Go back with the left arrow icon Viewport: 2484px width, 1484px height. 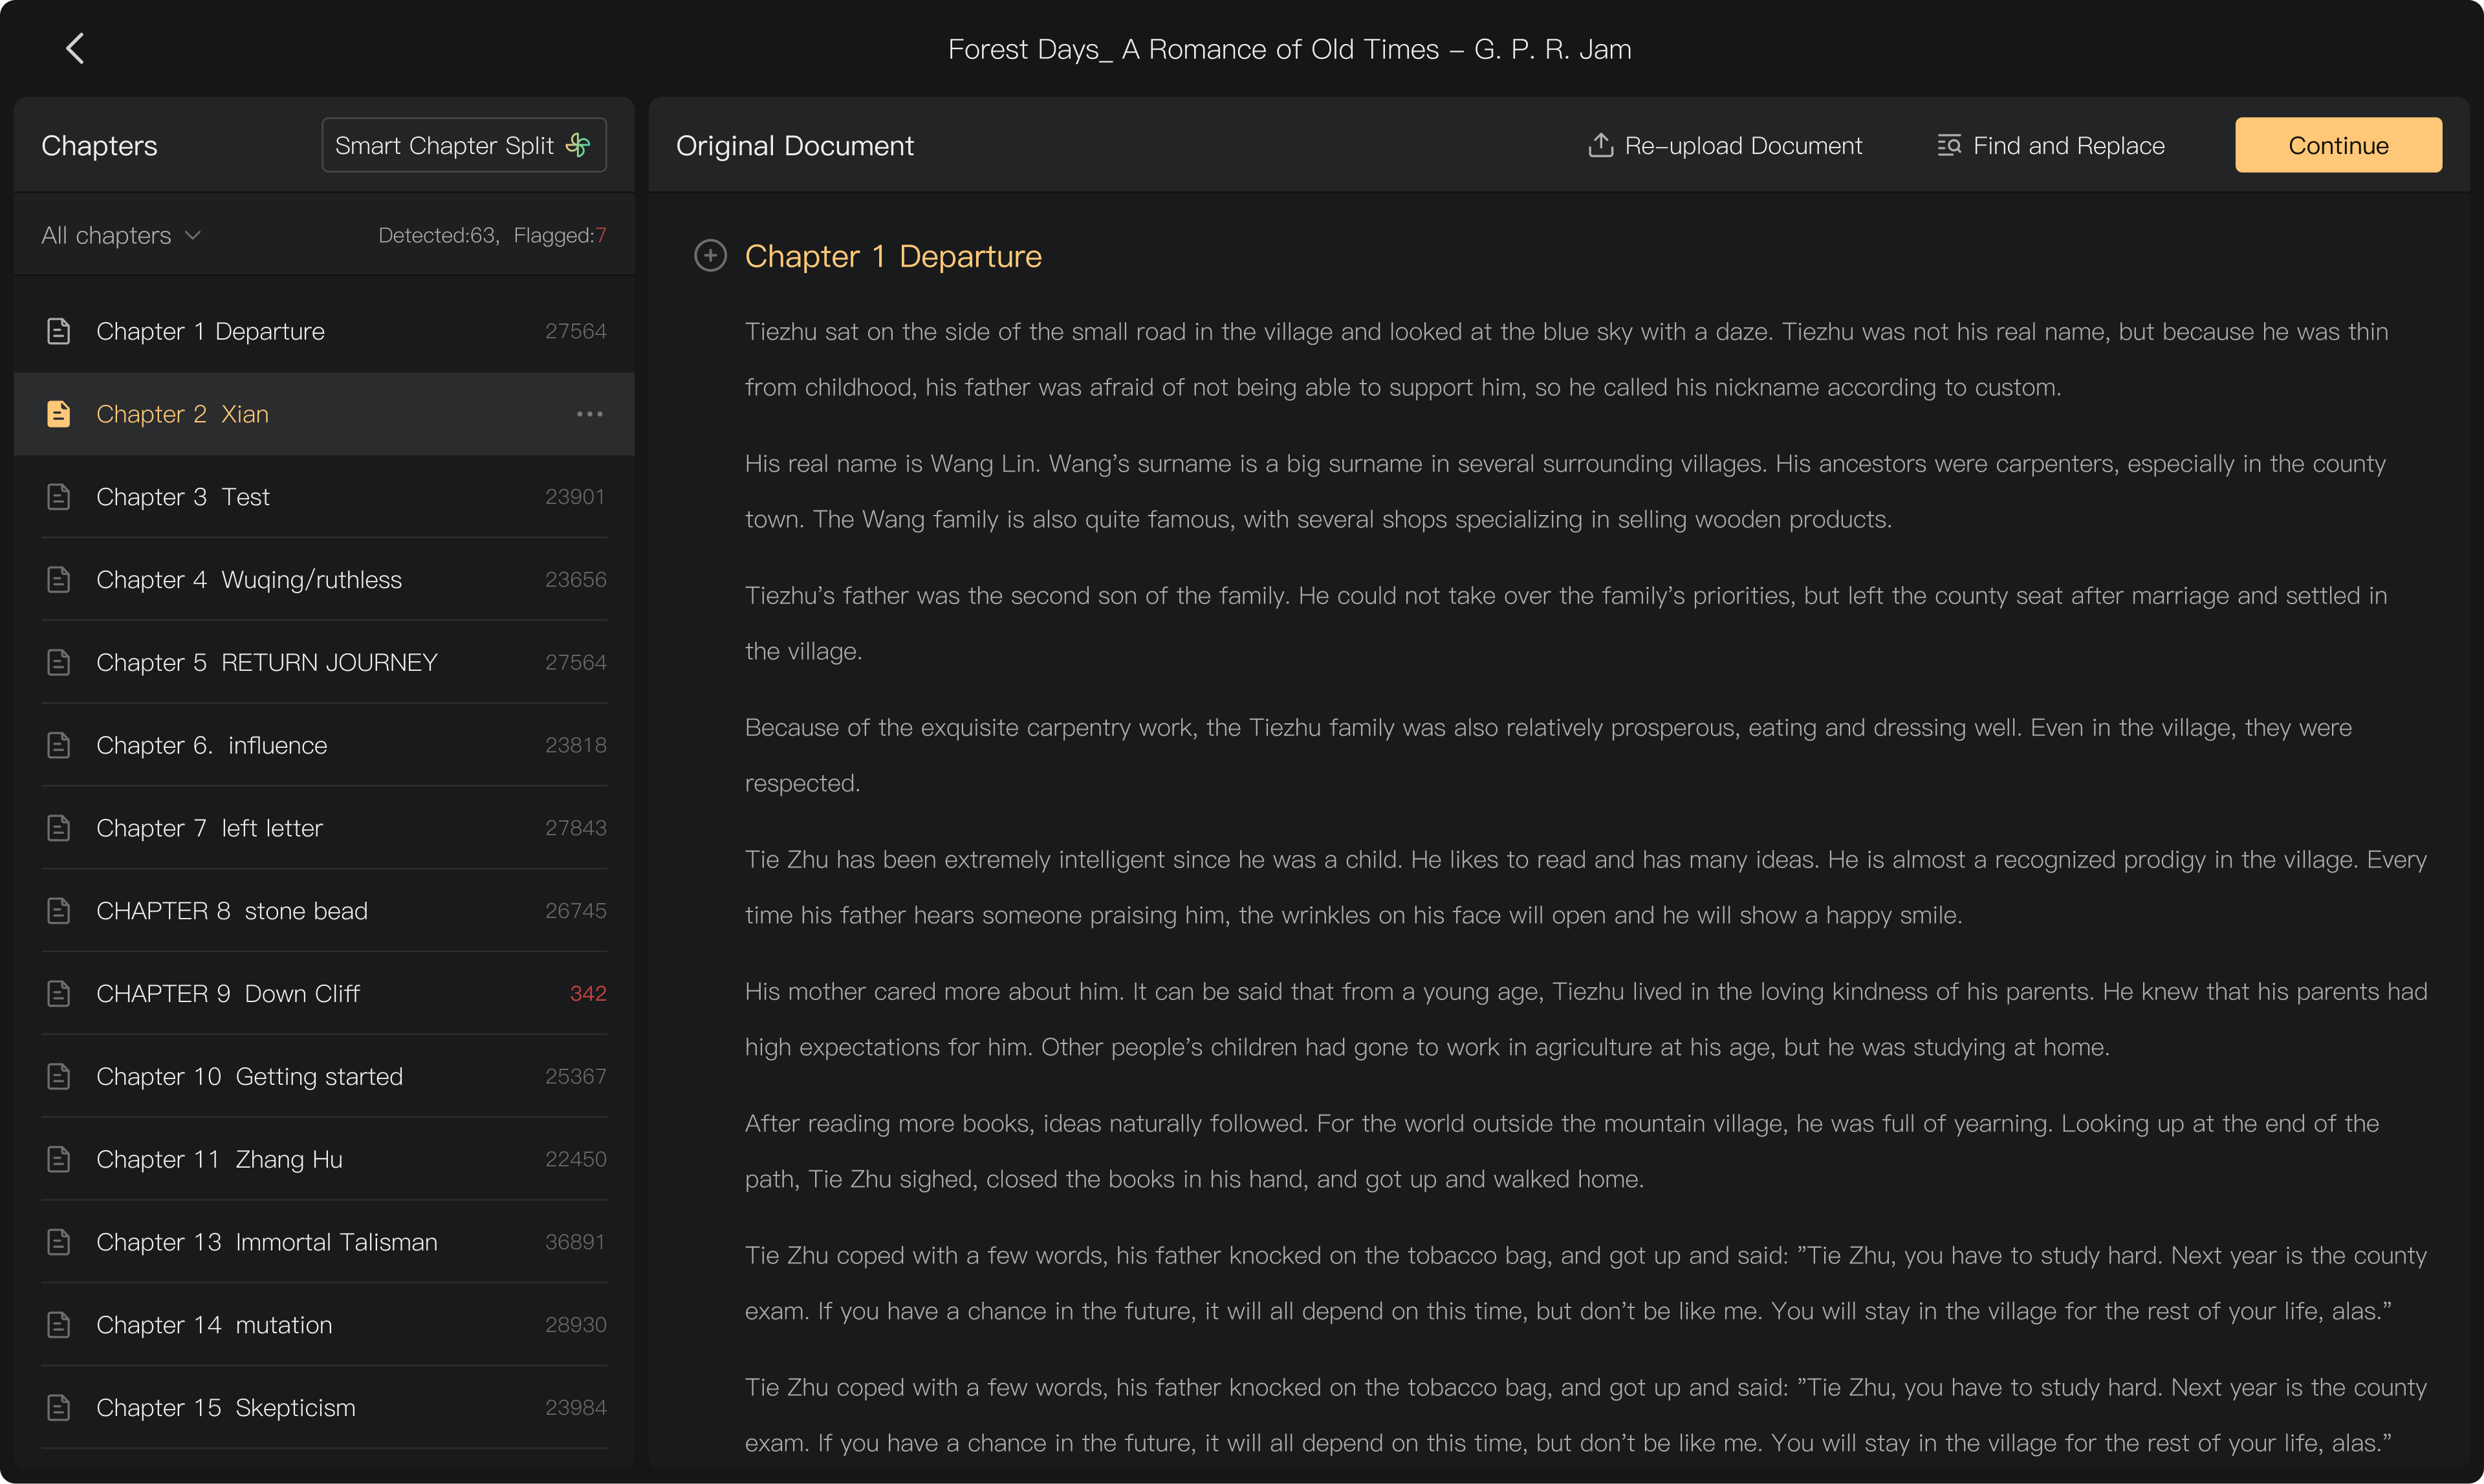[75, 48]
